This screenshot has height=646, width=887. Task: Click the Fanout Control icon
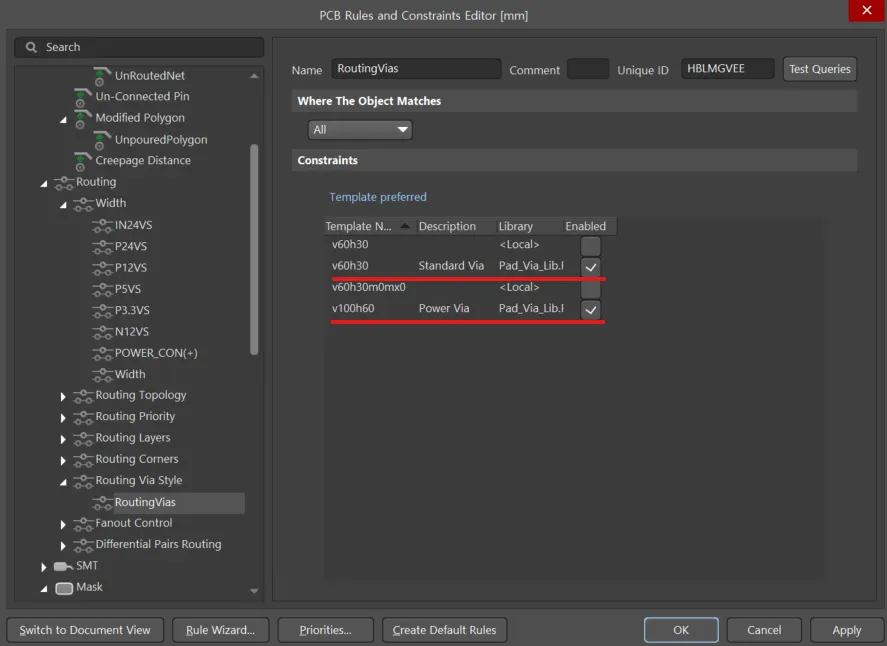83,524
